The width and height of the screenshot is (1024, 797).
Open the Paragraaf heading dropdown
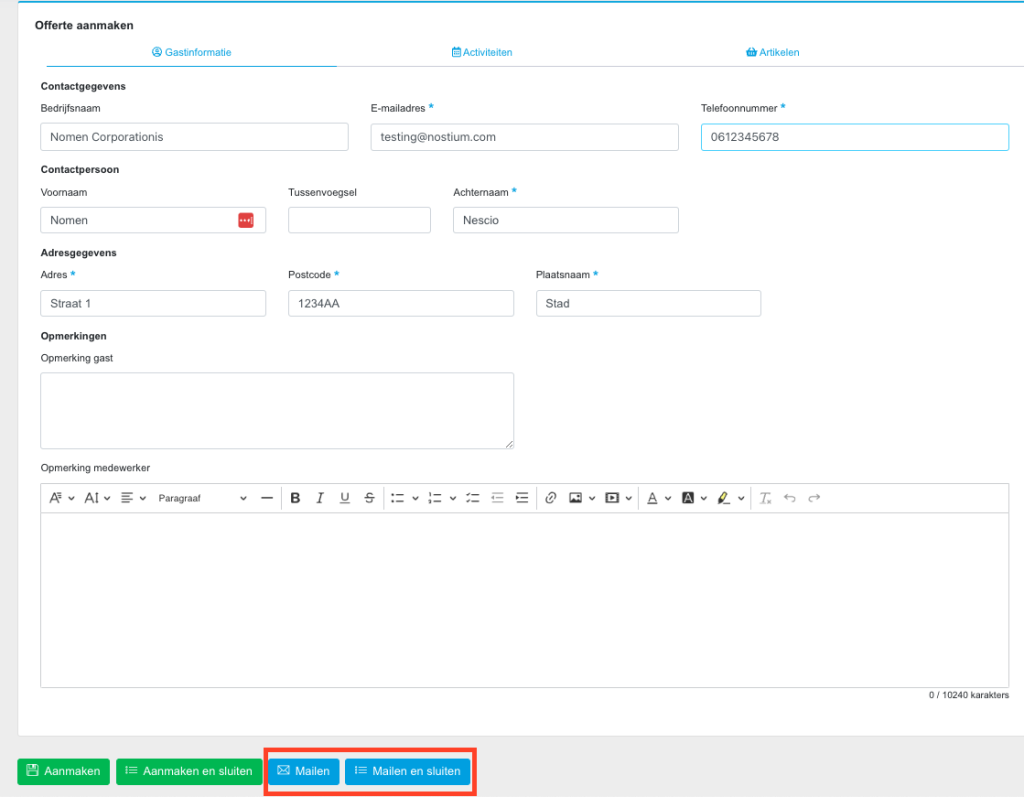(202, 498)
